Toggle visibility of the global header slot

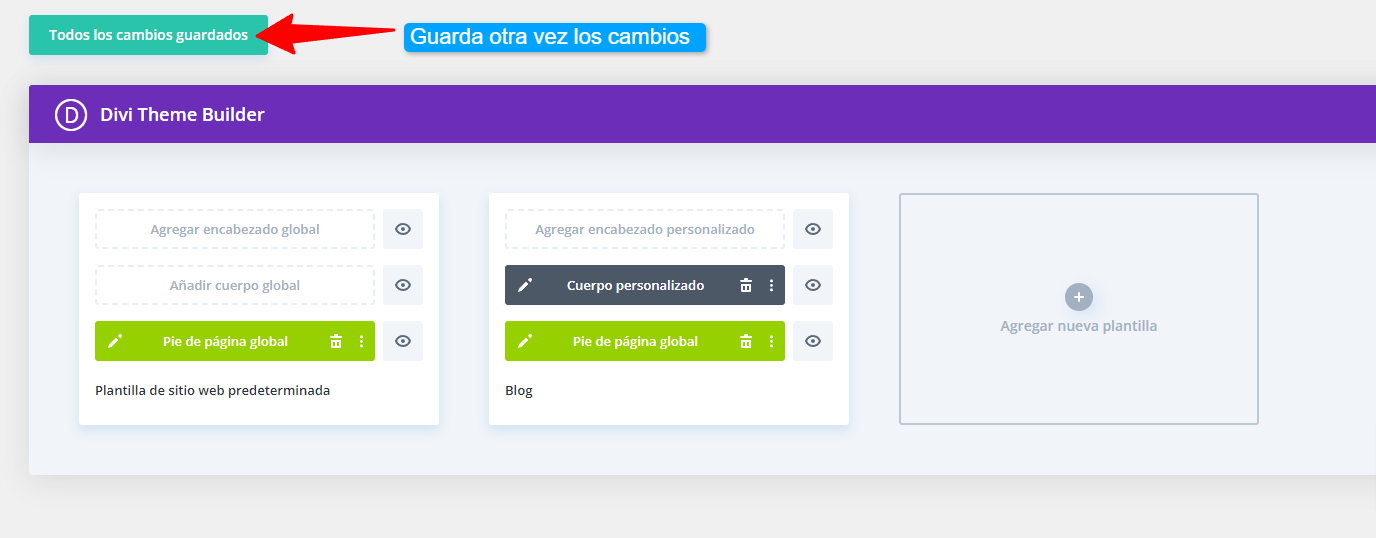403,229
